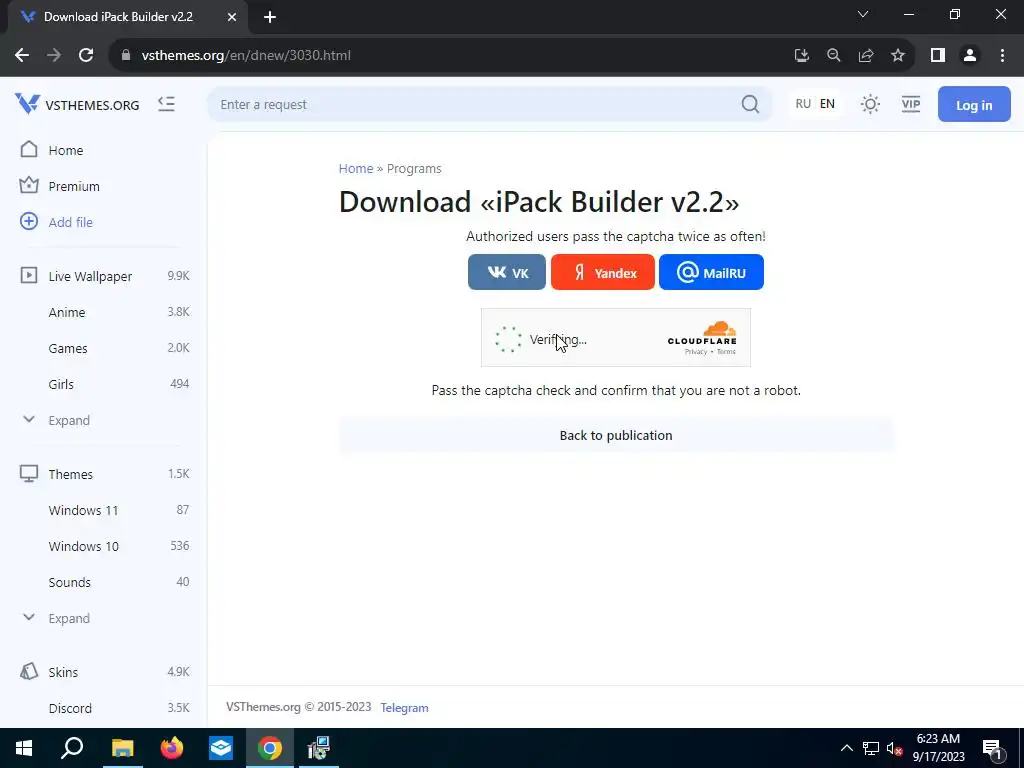Launch Firefox from the taskbar

(172, 748)
